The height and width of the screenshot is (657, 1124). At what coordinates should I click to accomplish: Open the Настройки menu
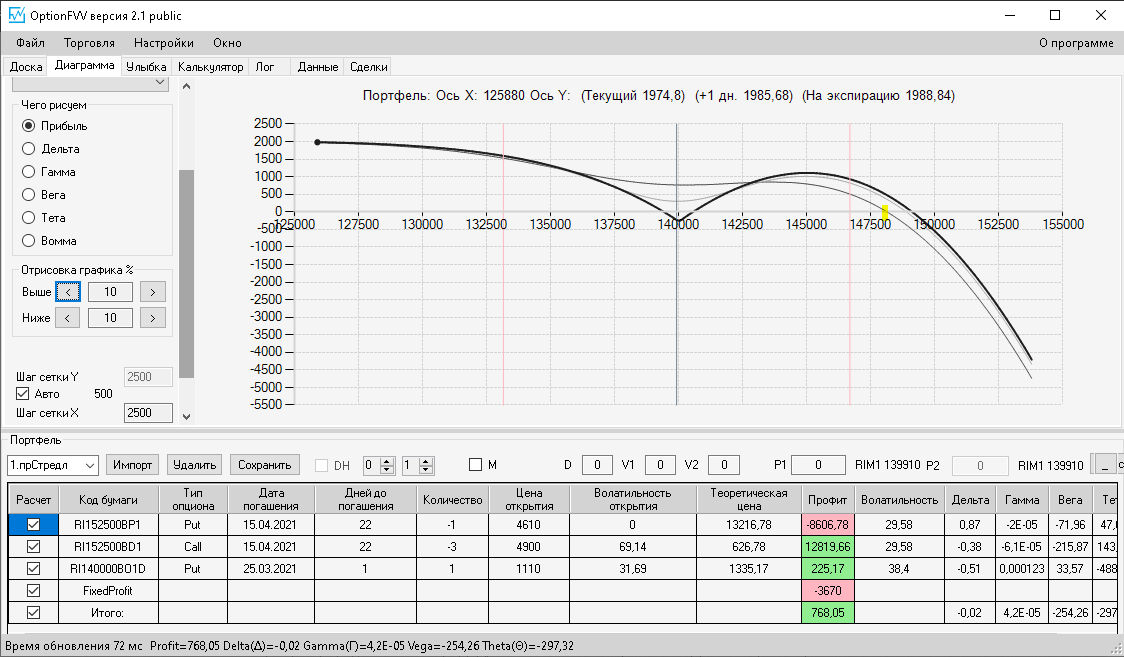coord(163,43)
